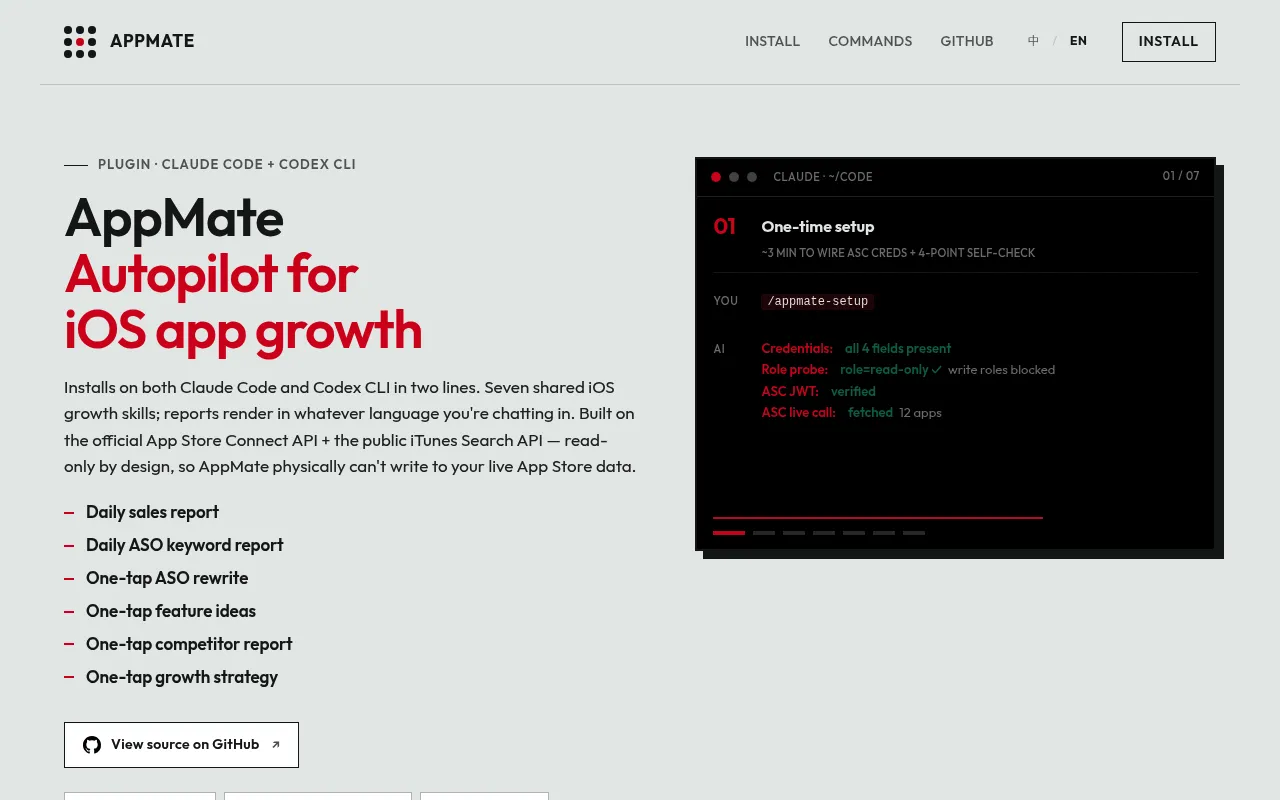Image resolution: width=1280 pixels, height=800 pixels.
Task: Click the APPMATE brand name
Action: (152, 41)
